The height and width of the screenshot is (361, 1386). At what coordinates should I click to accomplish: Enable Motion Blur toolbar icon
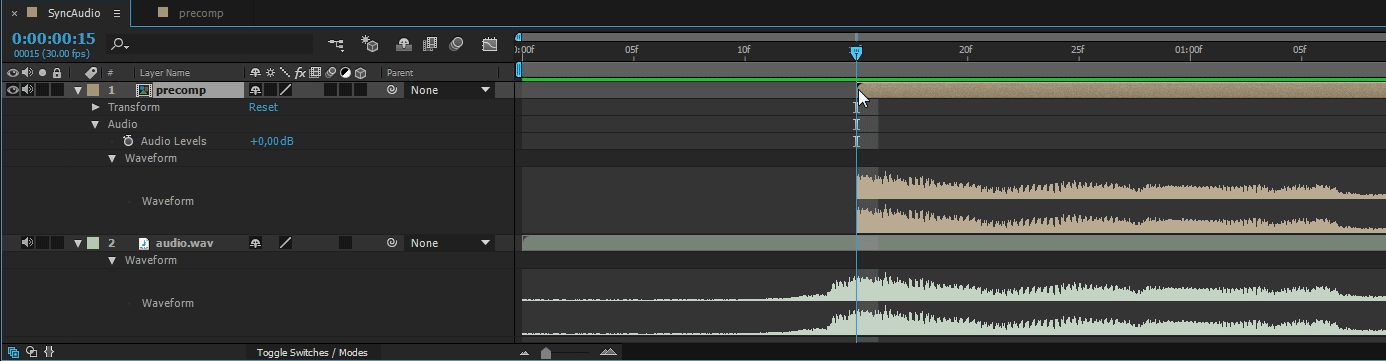point(457,44)
